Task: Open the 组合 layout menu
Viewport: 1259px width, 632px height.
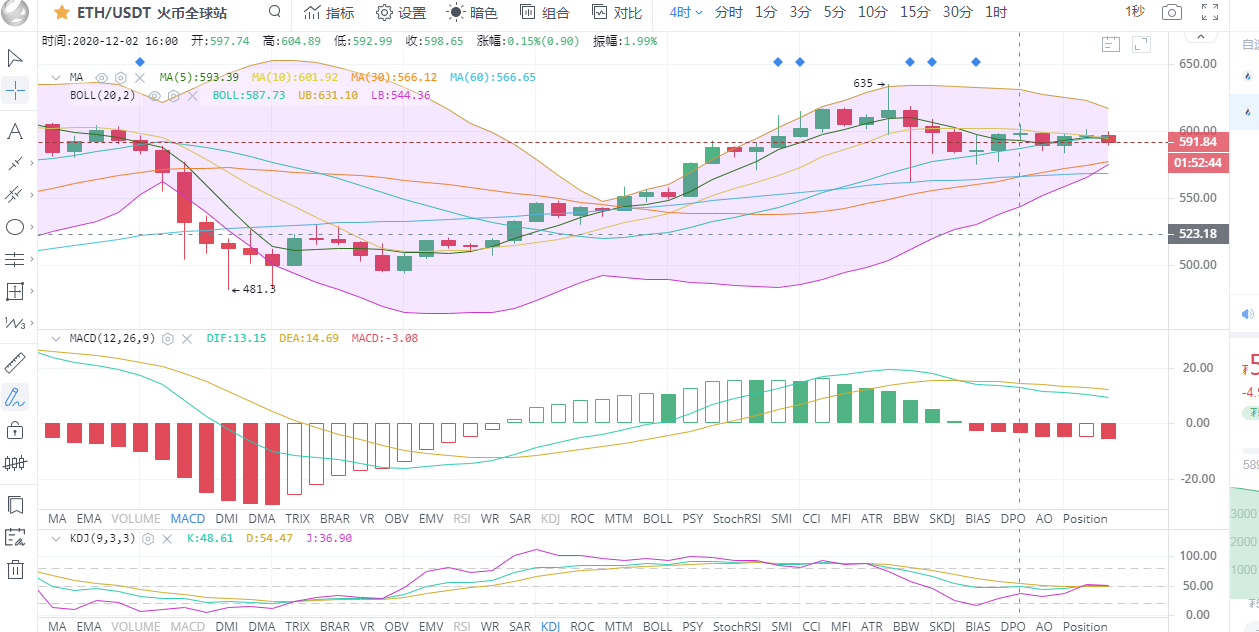Action: click(x=545, y=13)
